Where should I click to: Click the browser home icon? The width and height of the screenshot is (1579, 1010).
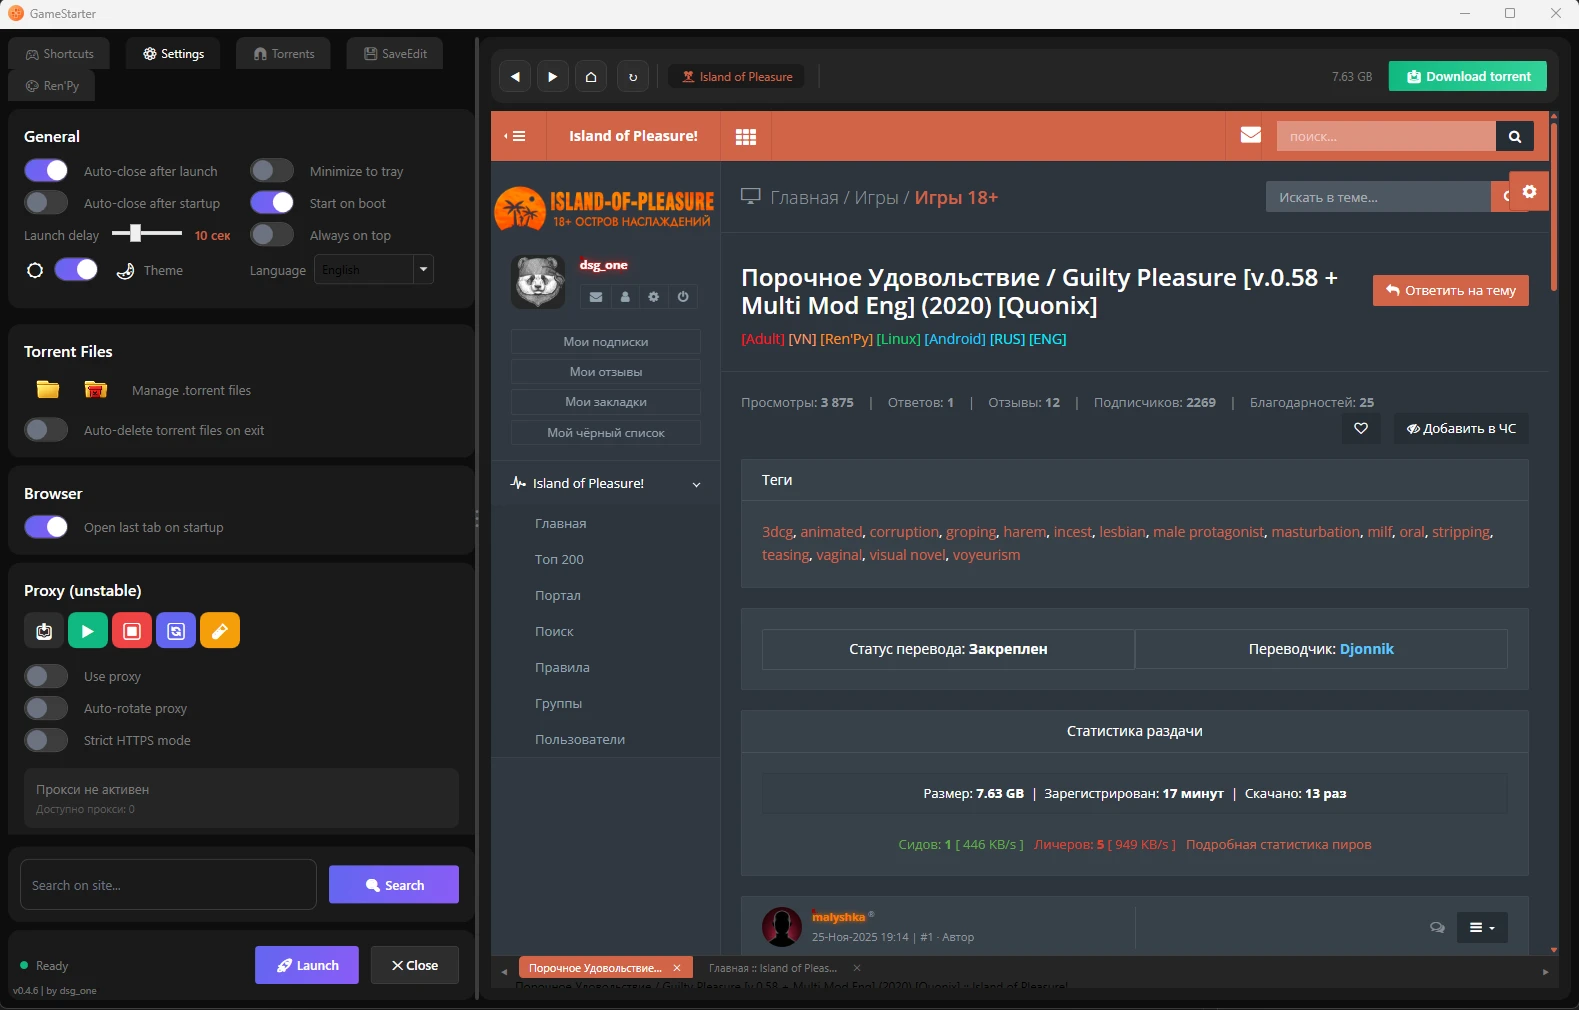[x=591, y=77]
